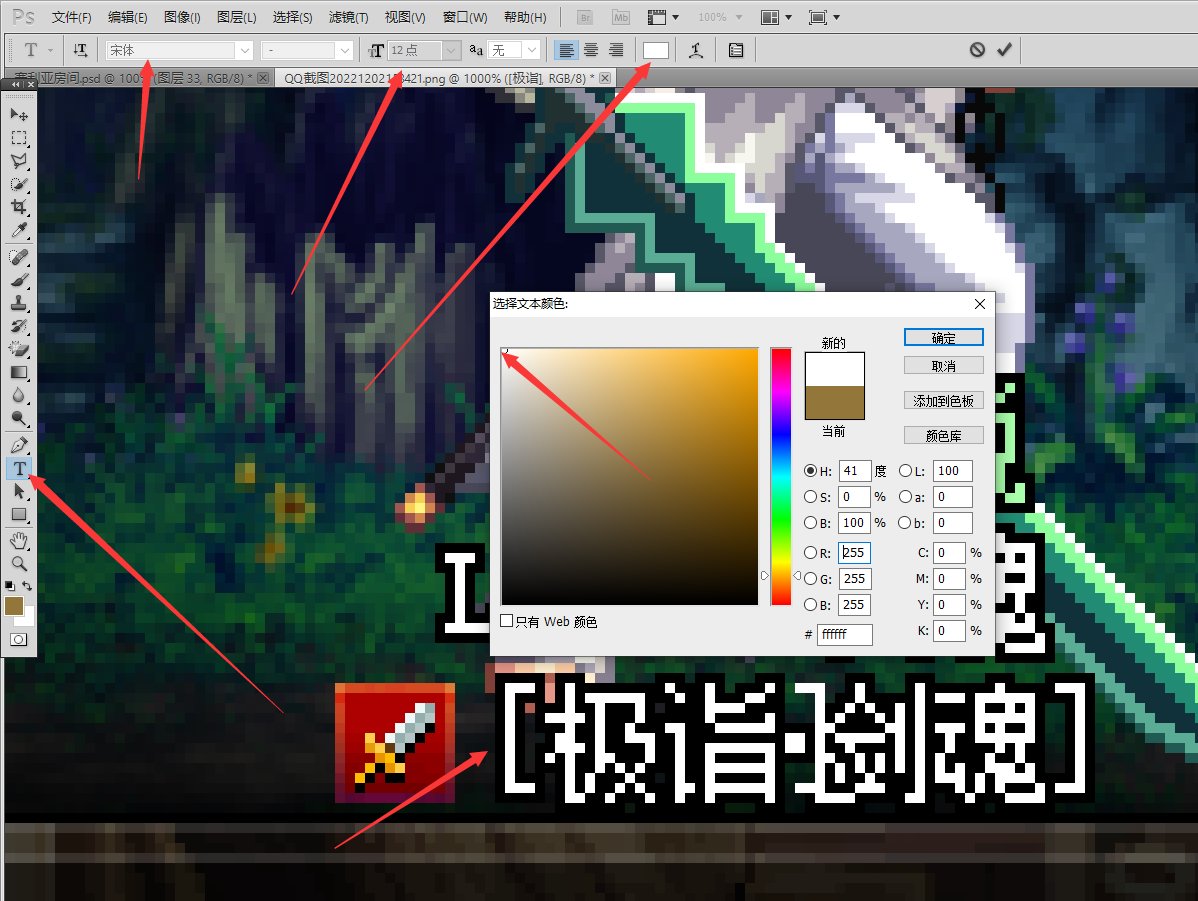Select the Brush tool
Viewport: 1198px width, 901px height.
point(19,280)
